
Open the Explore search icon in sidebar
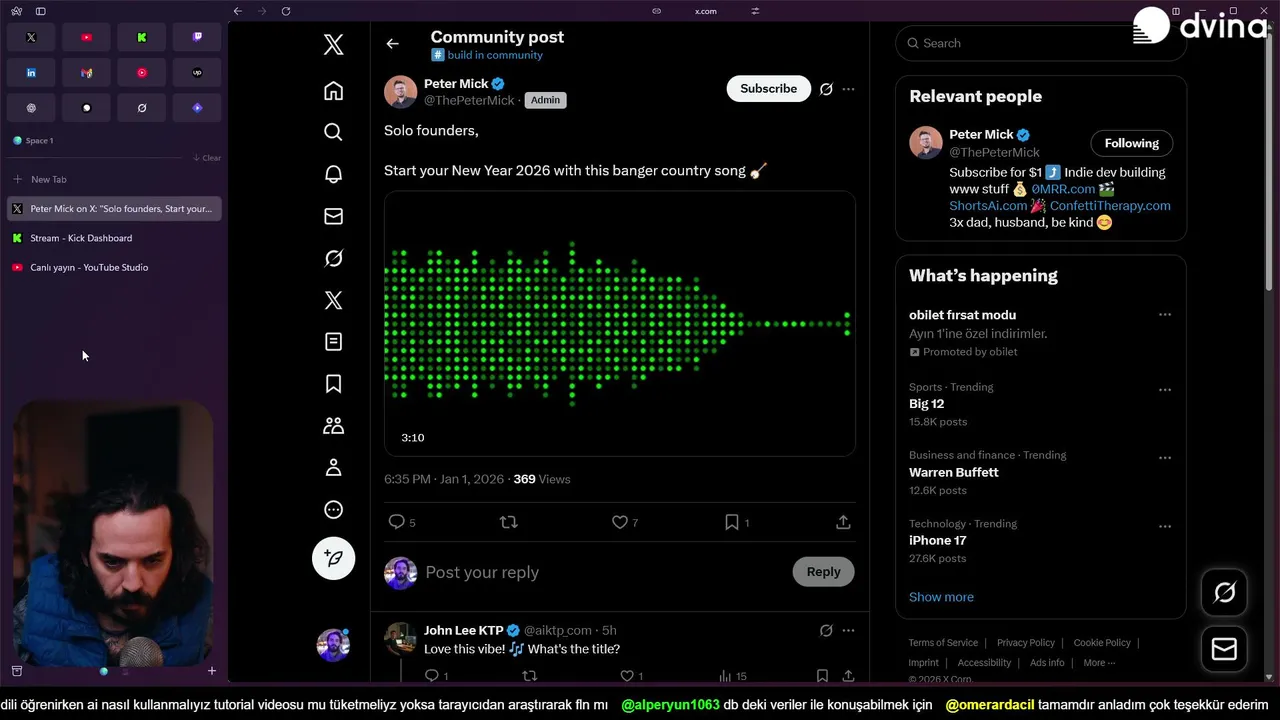(x=334, y=132)
